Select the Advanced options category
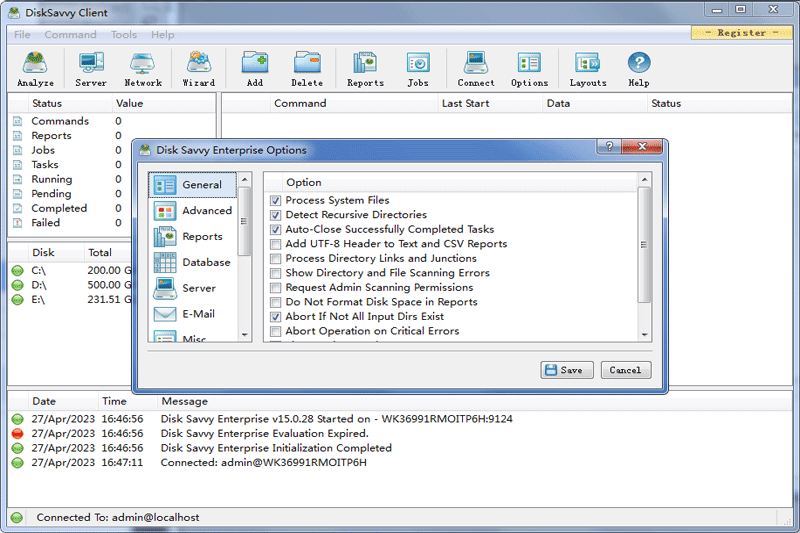 point(192,211)
